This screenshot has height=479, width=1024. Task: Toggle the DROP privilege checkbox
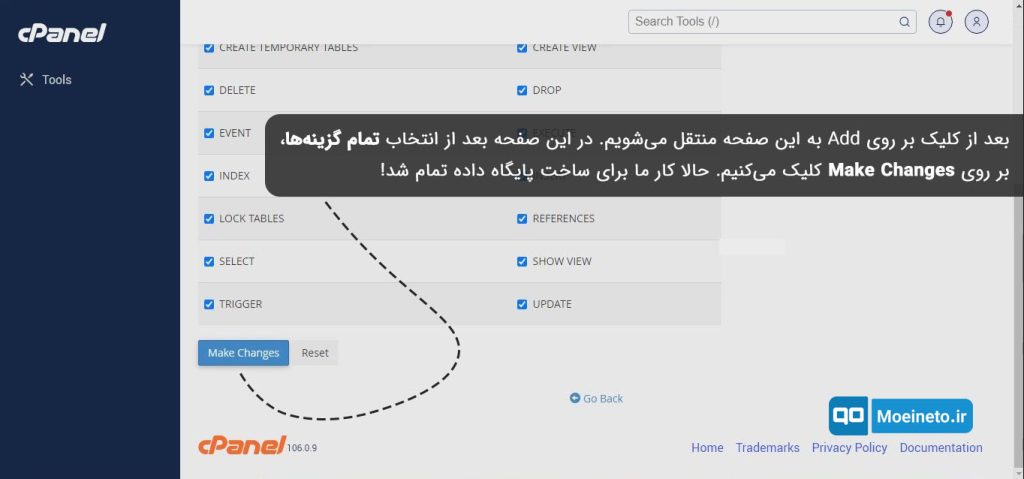[522, 90]
